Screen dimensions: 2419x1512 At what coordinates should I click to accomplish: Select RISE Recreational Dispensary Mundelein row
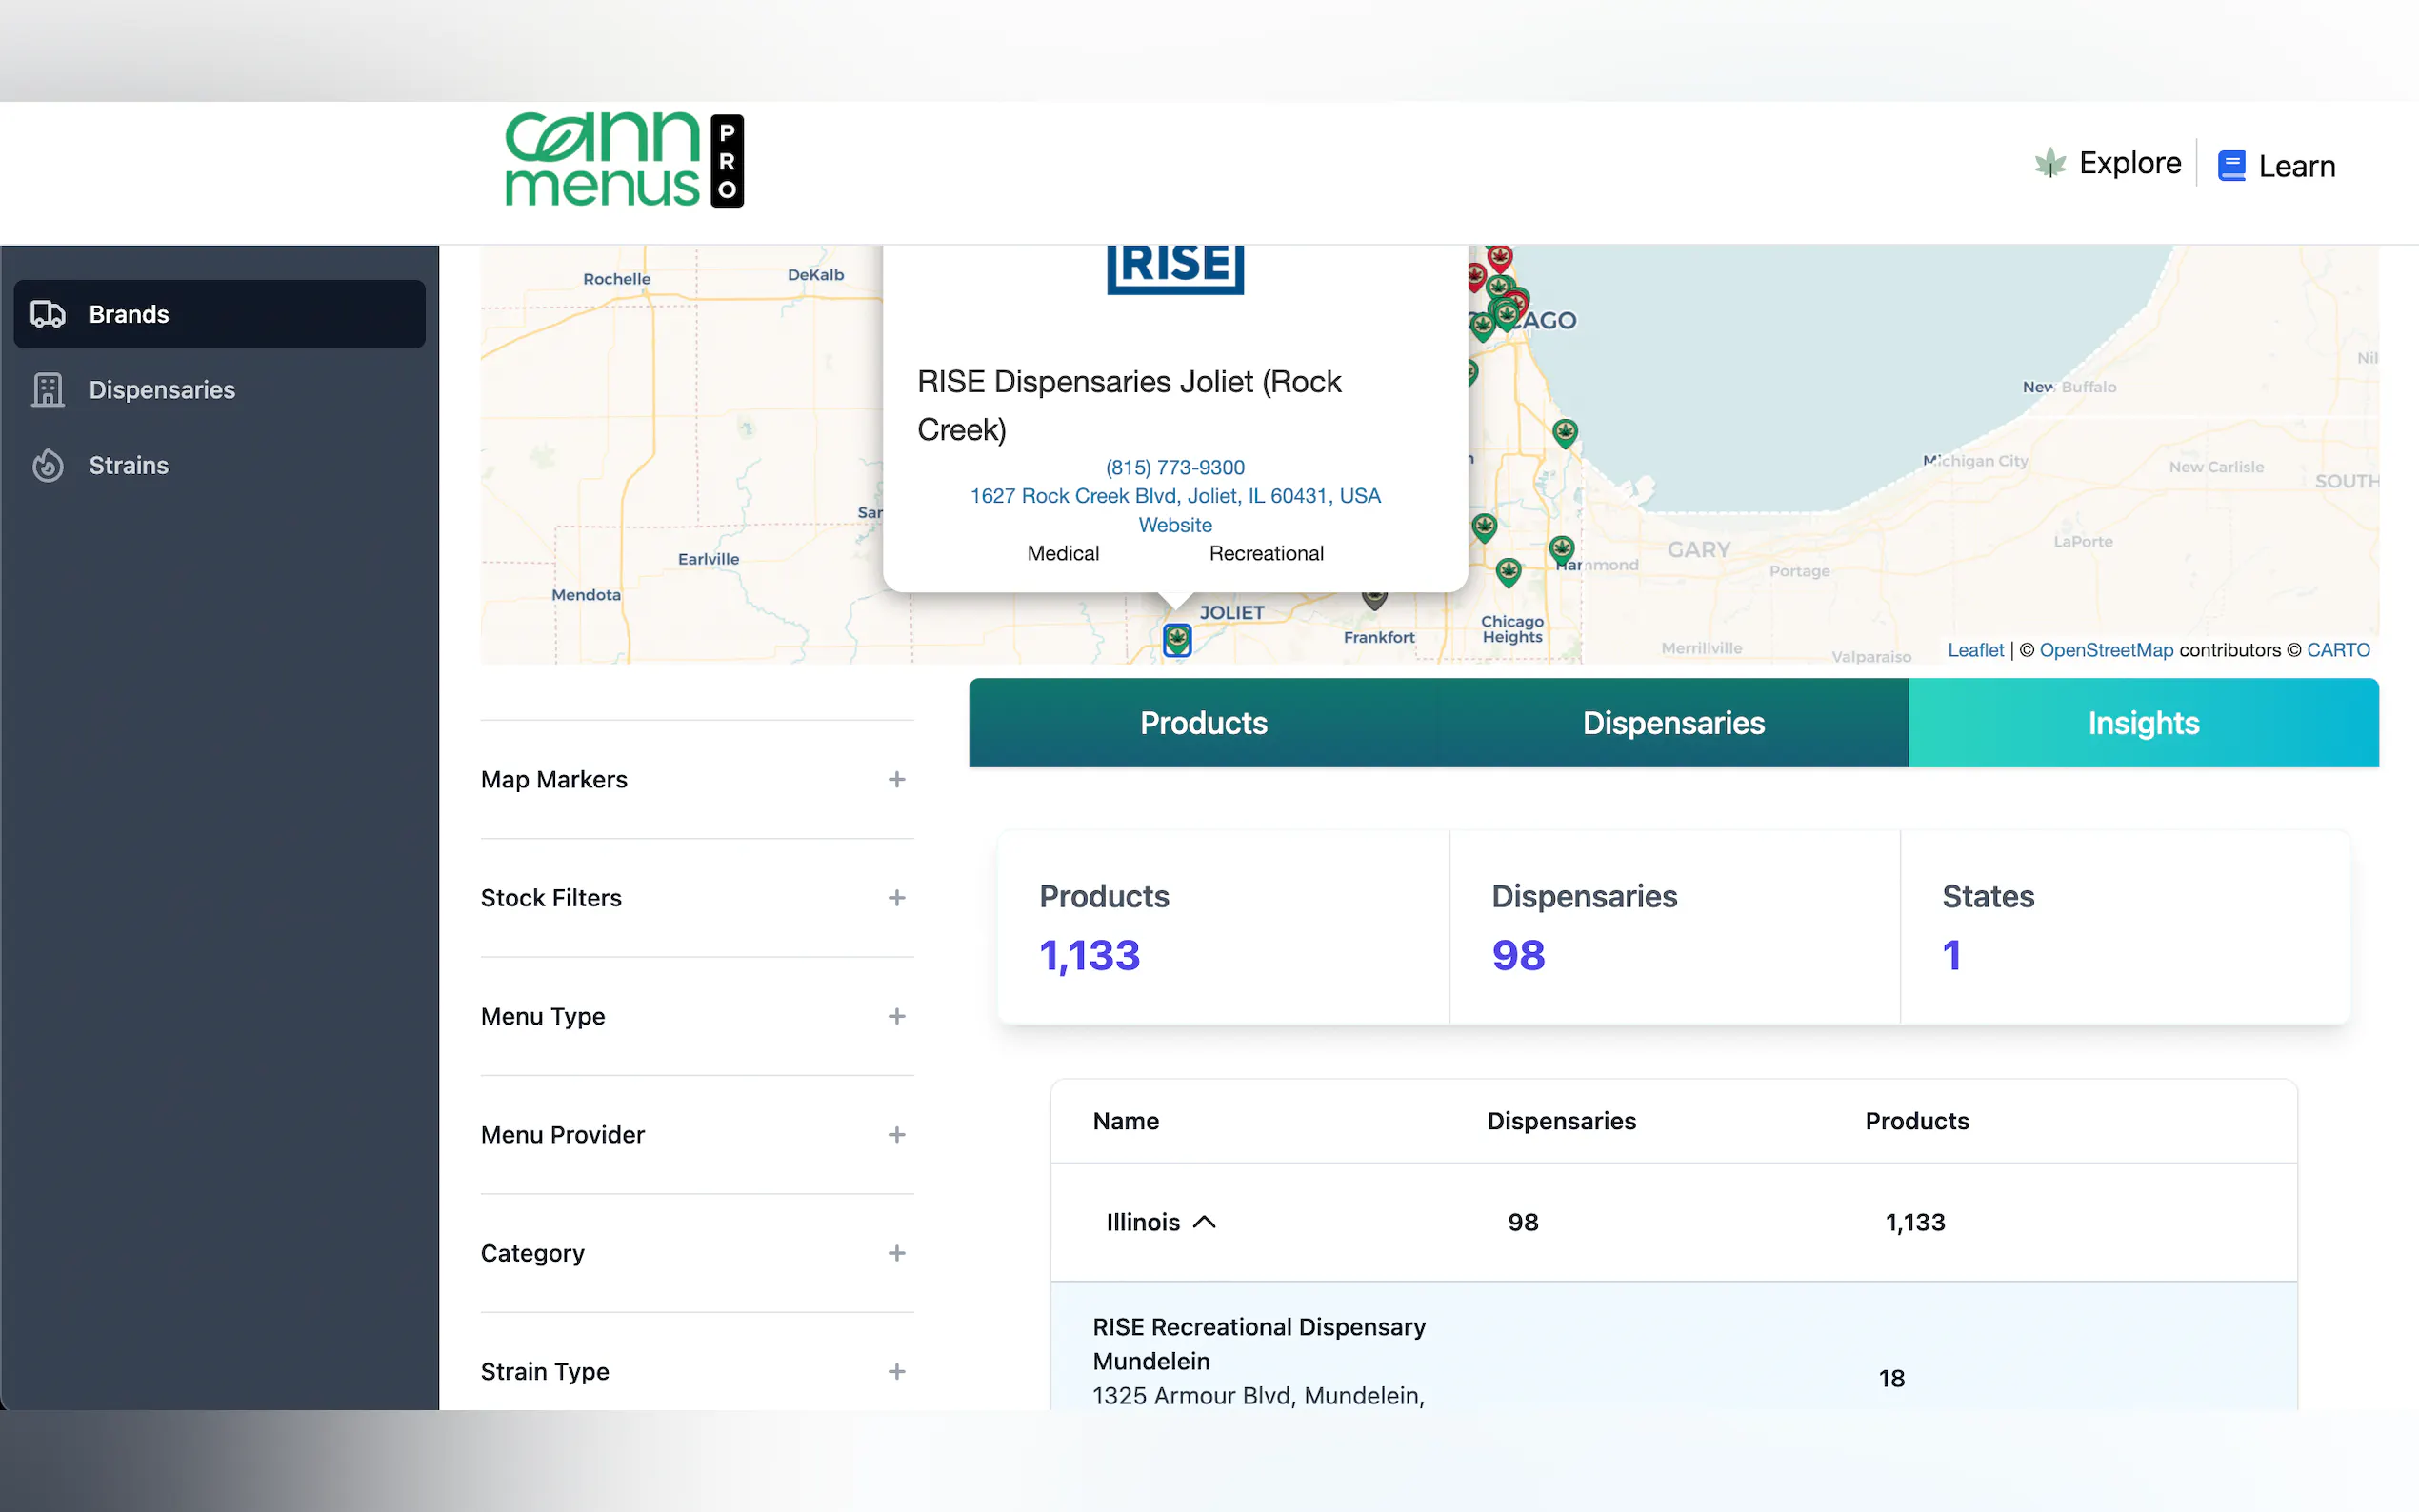1259,1345
